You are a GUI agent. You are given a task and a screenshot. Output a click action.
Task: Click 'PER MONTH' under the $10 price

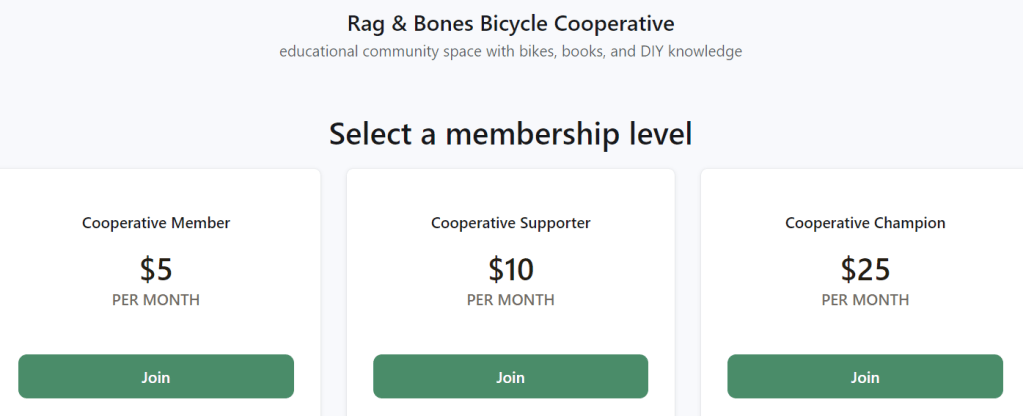510,300
